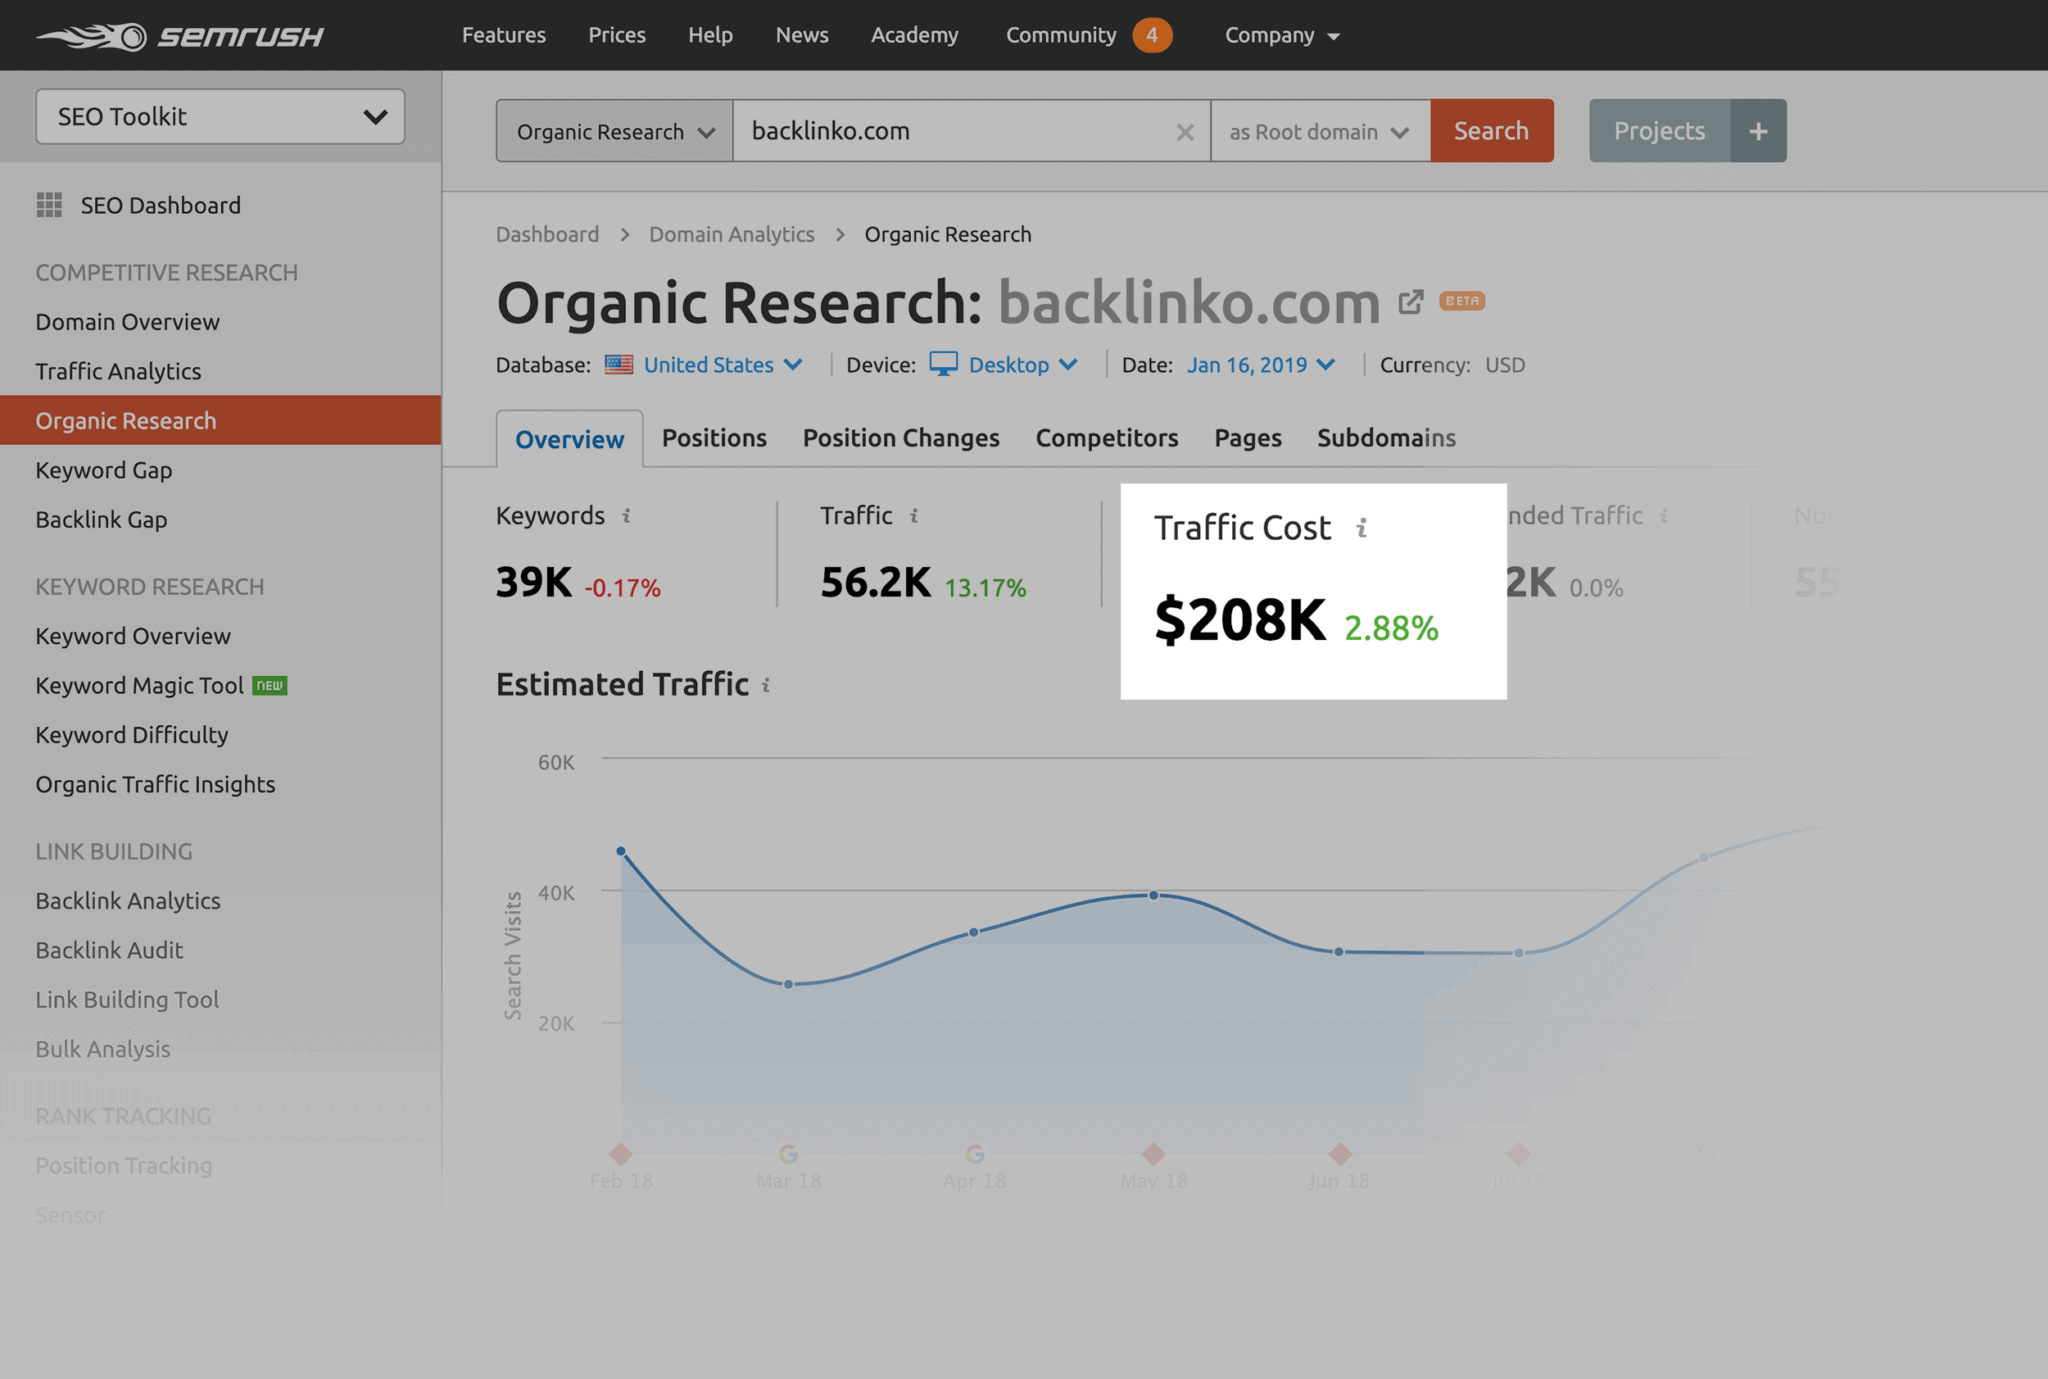Click inside the backlinko.com search field
The image size is (2048, 1379).
(x=950, y=130)
